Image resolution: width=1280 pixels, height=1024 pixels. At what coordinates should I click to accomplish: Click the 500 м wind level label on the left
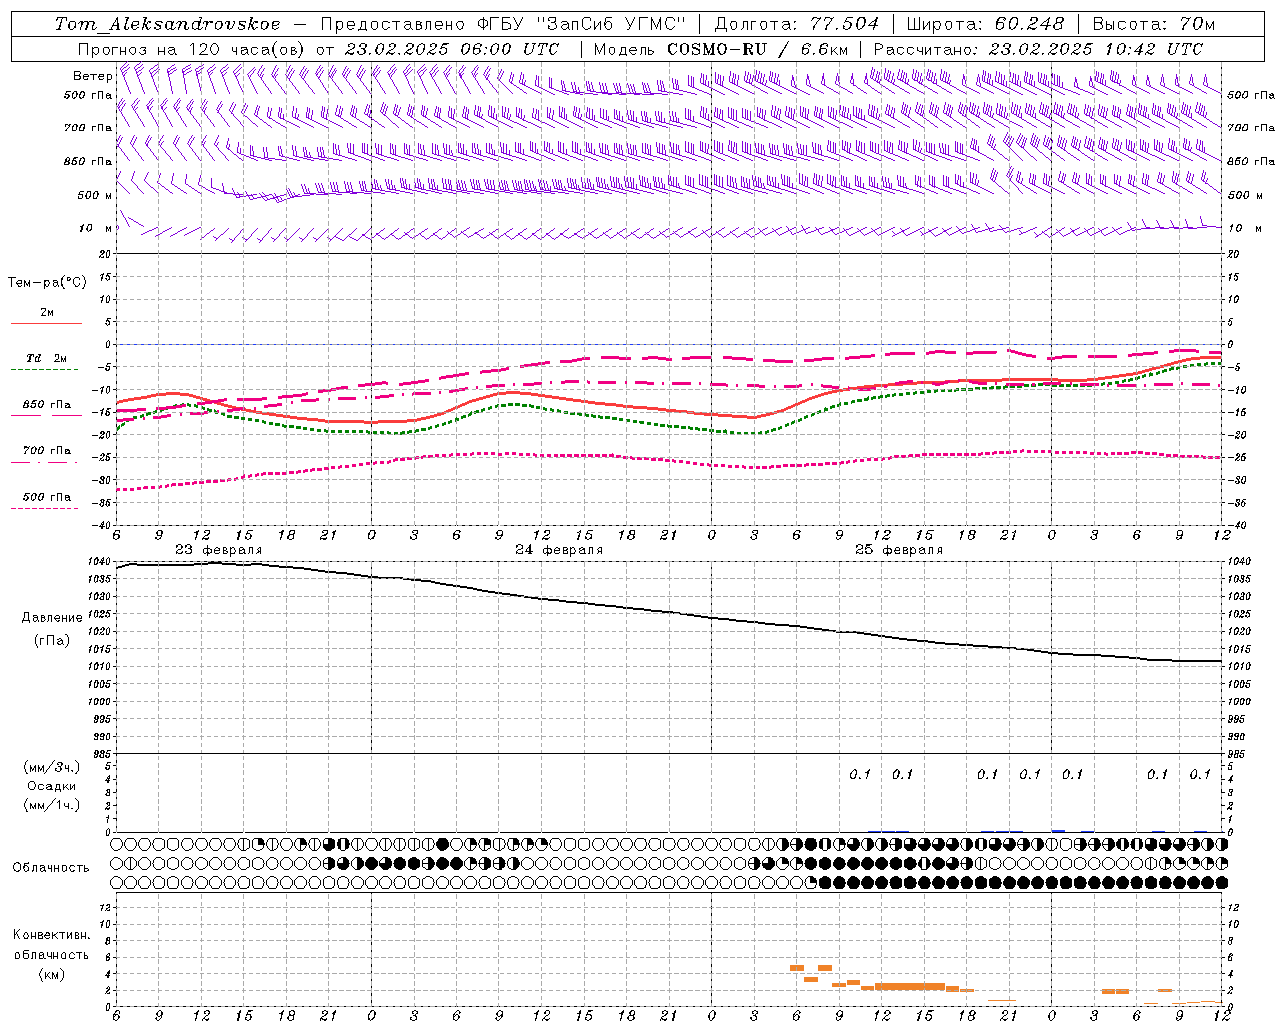95,195
